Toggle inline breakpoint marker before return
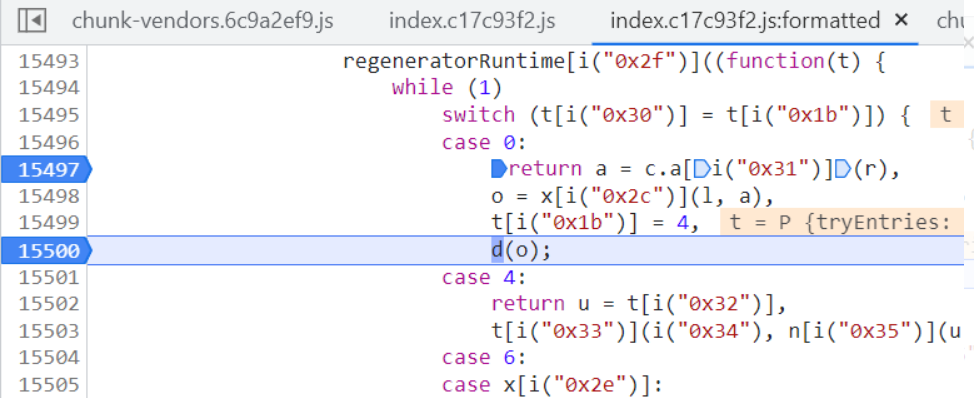974x398 pixels. [498, 169]
